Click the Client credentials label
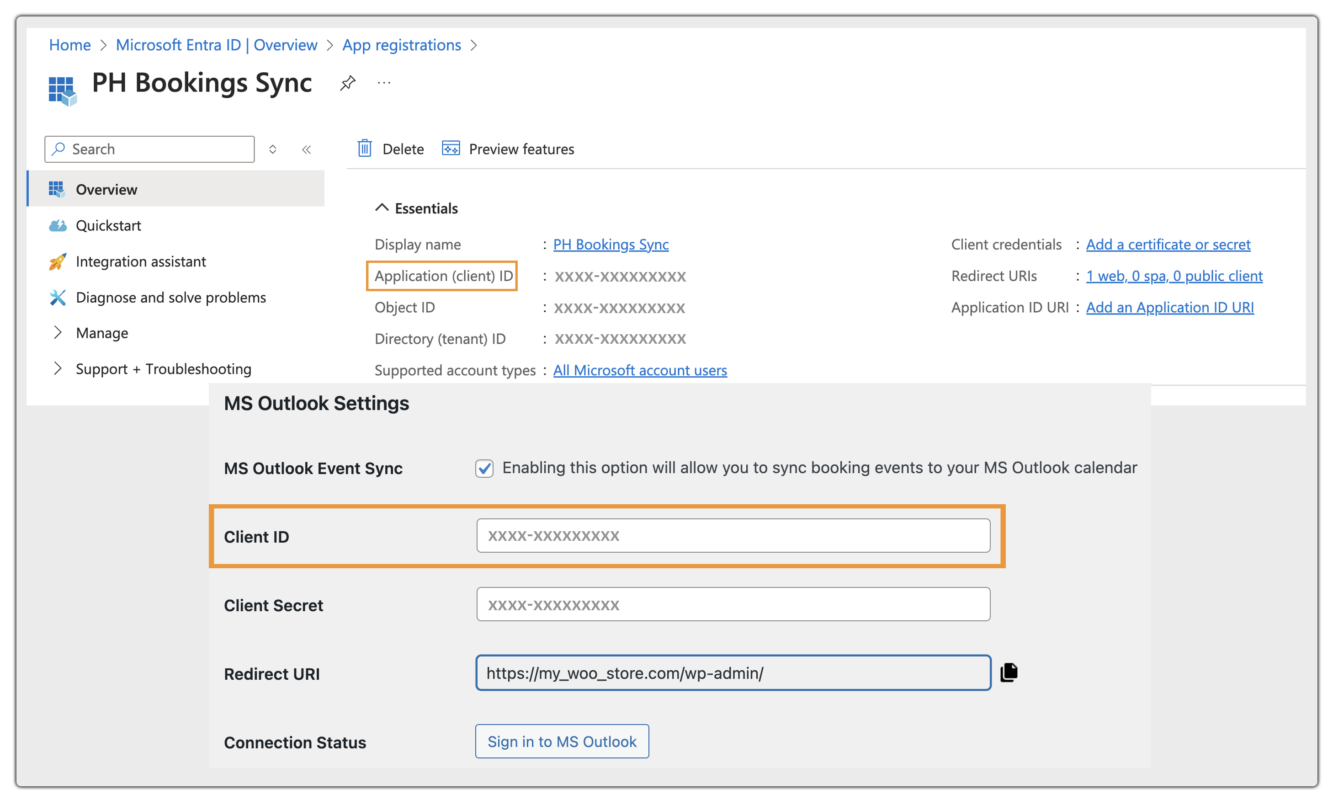The image size is (1333, 800). coord(1006,244)
